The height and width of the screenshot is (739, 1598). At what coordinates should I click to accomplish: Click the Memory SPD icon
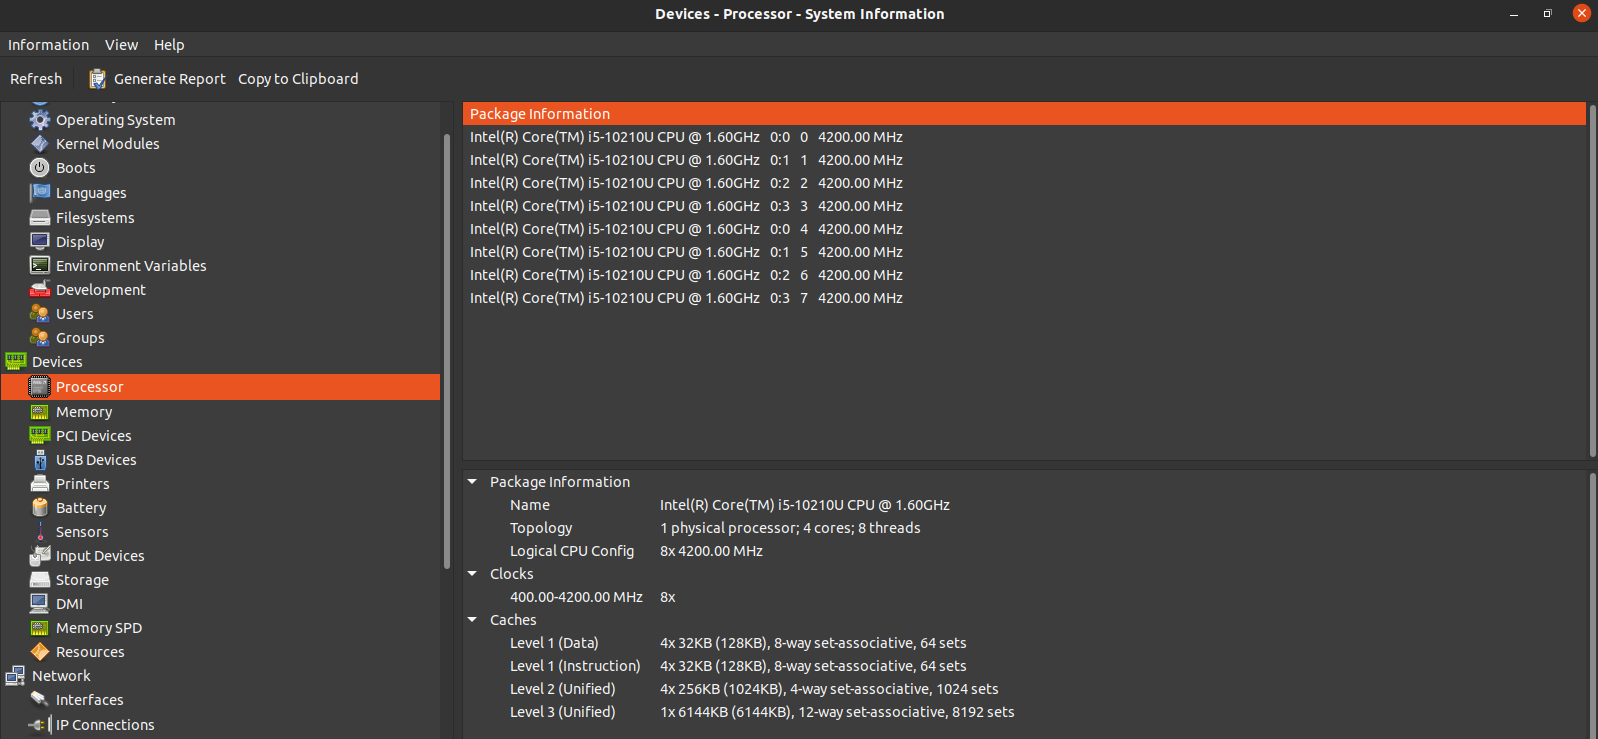click(40, 628)
